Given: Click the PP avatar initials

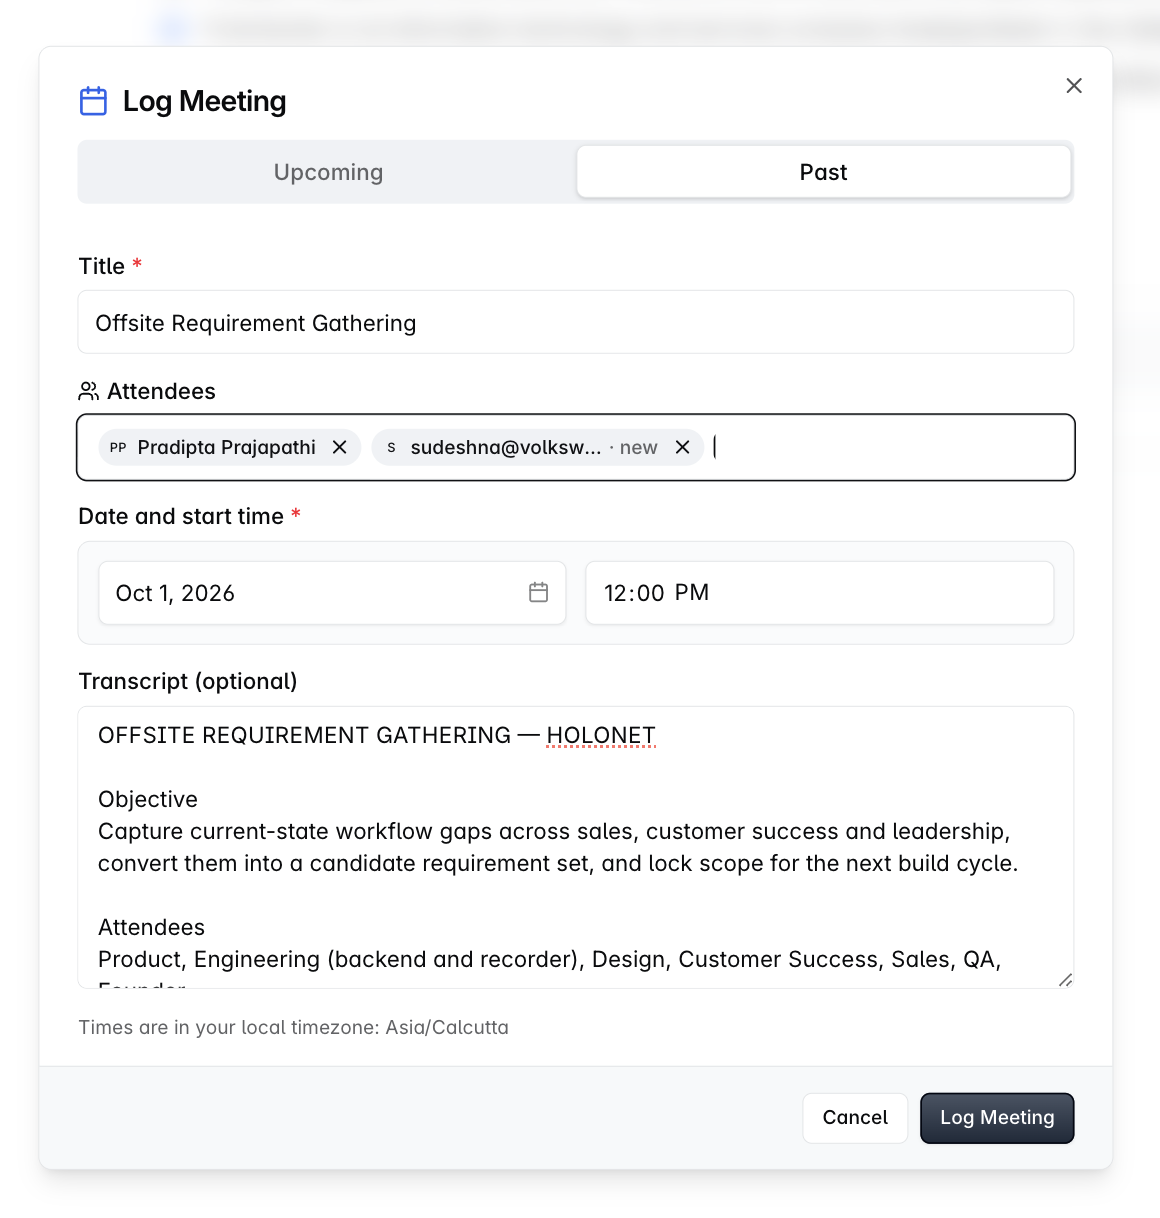Looking at the screenshot, I should (x=118, y=447).
